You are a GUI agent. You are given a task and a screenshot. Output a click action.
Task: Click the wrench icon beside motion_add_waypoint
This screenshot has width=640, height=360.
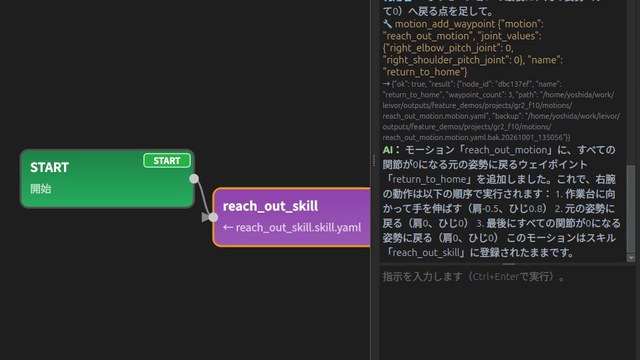[387, 24]
